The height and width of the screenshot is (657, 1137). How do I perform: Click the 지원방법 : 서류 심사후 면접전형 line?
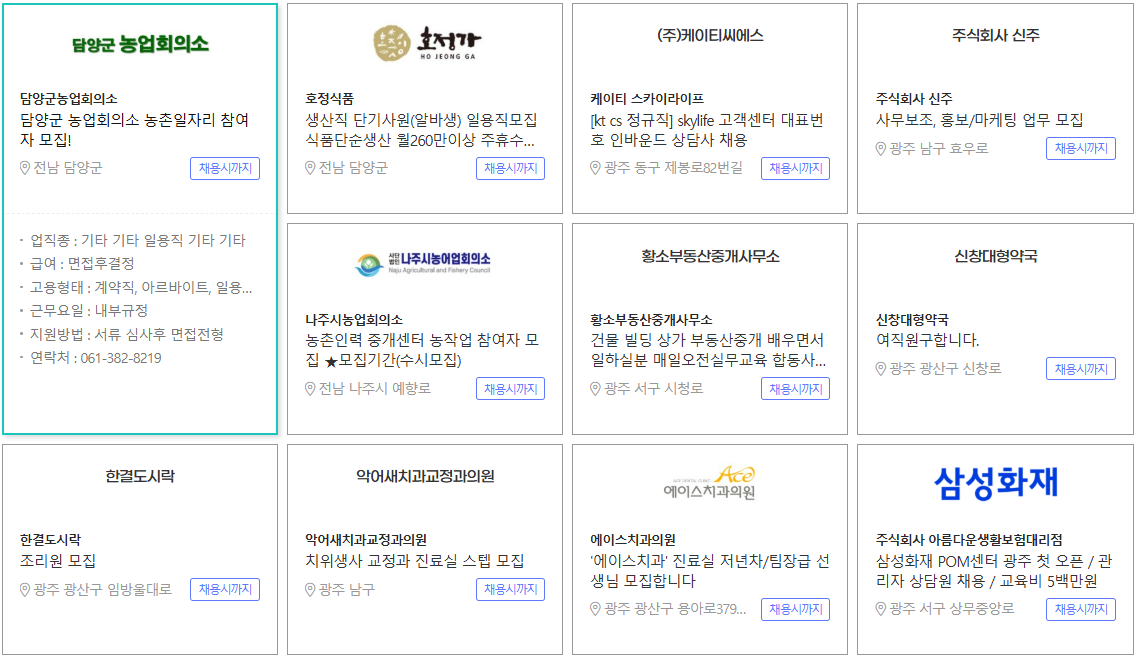point(126,334)
